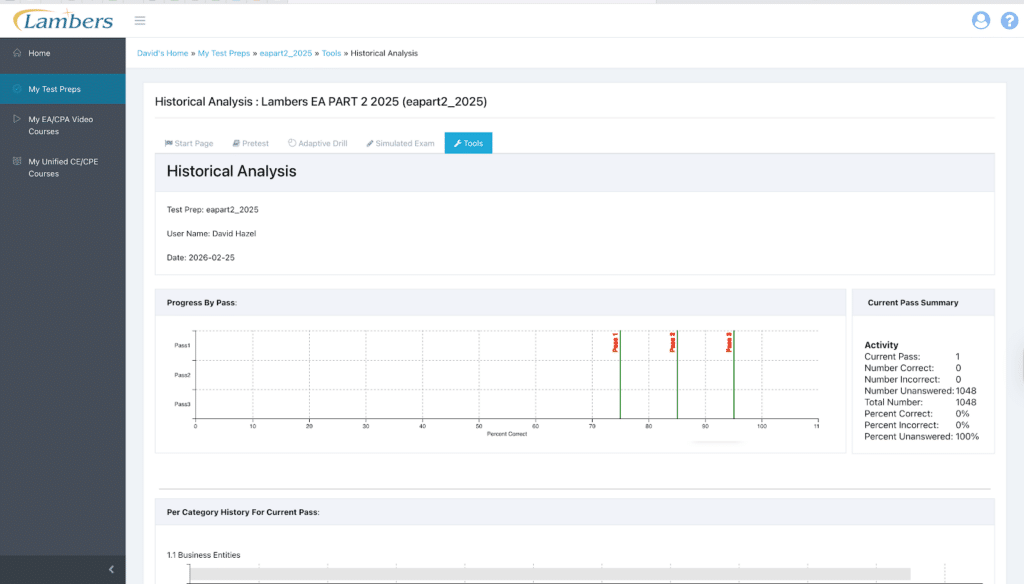This screenshot has width=1024, height=584.
Task: Follow the David's Home breadcrumb link
Action: click(x=162, y=53)
